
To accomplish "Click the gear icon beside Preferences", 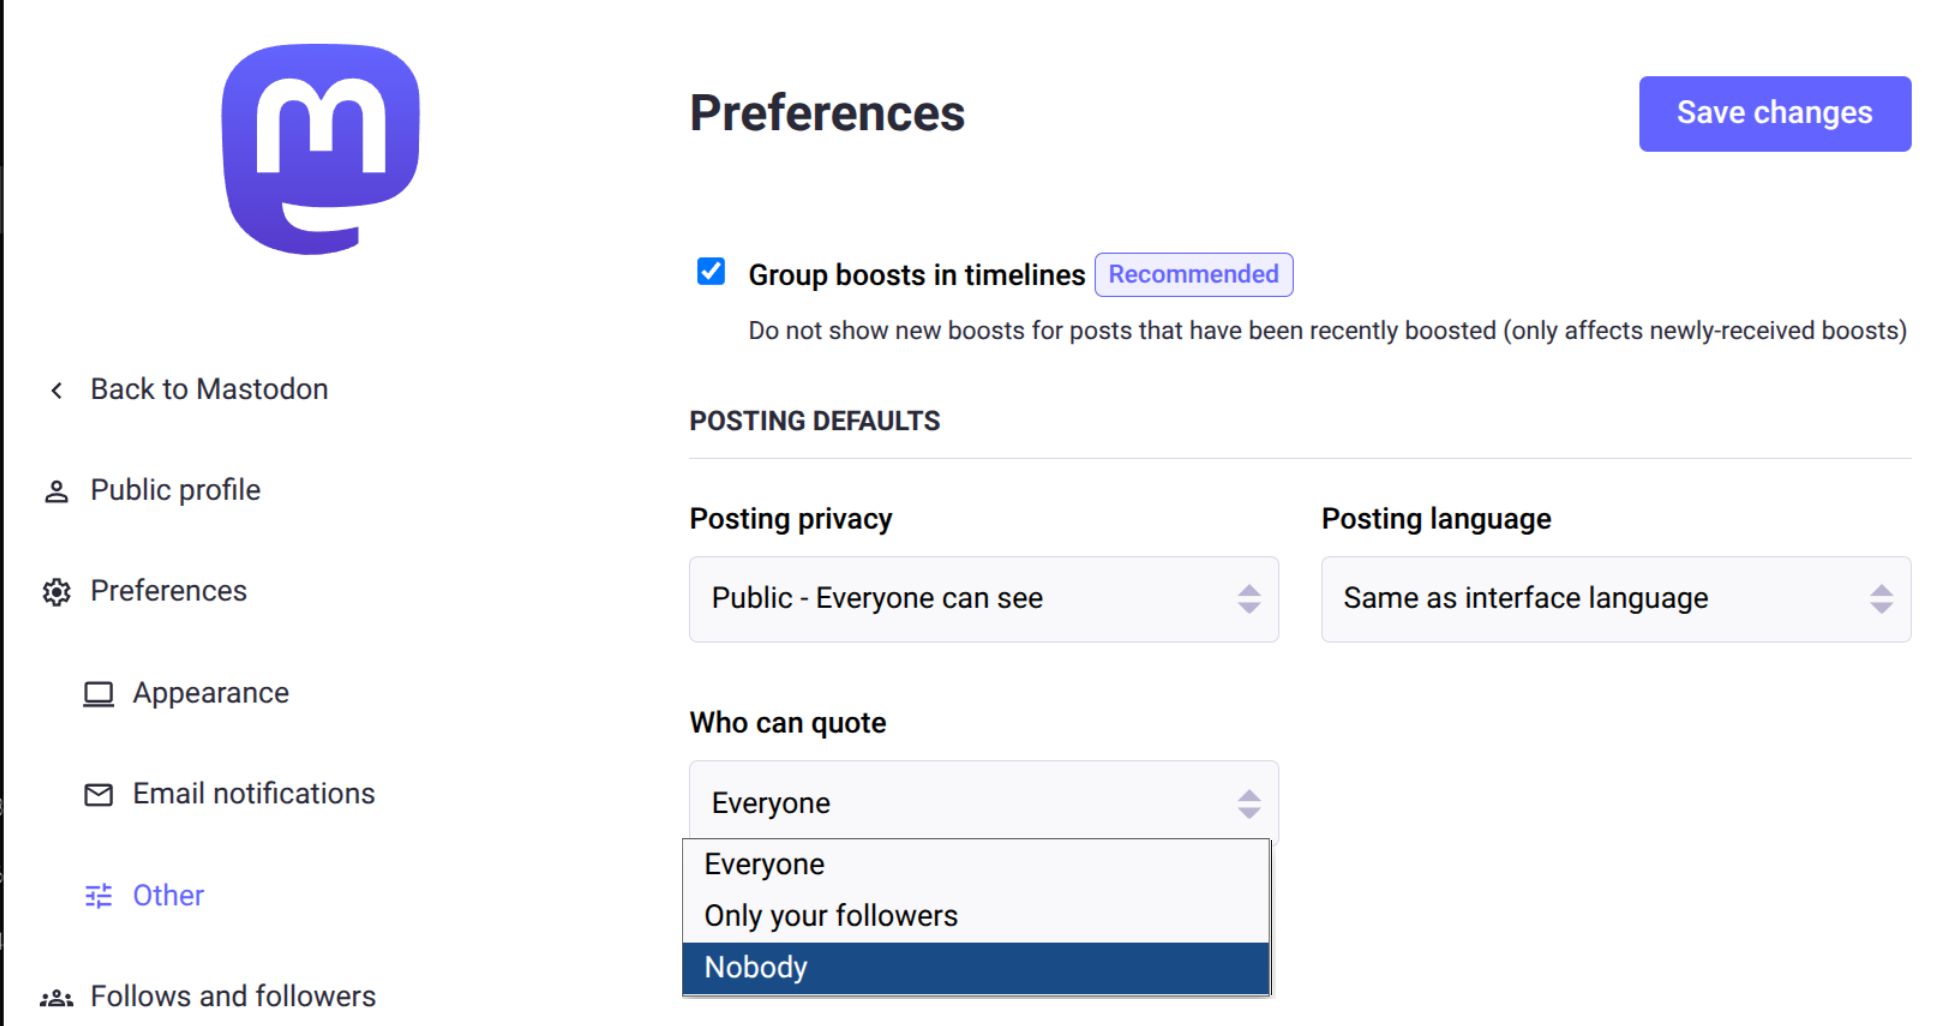I will (55, 591).
